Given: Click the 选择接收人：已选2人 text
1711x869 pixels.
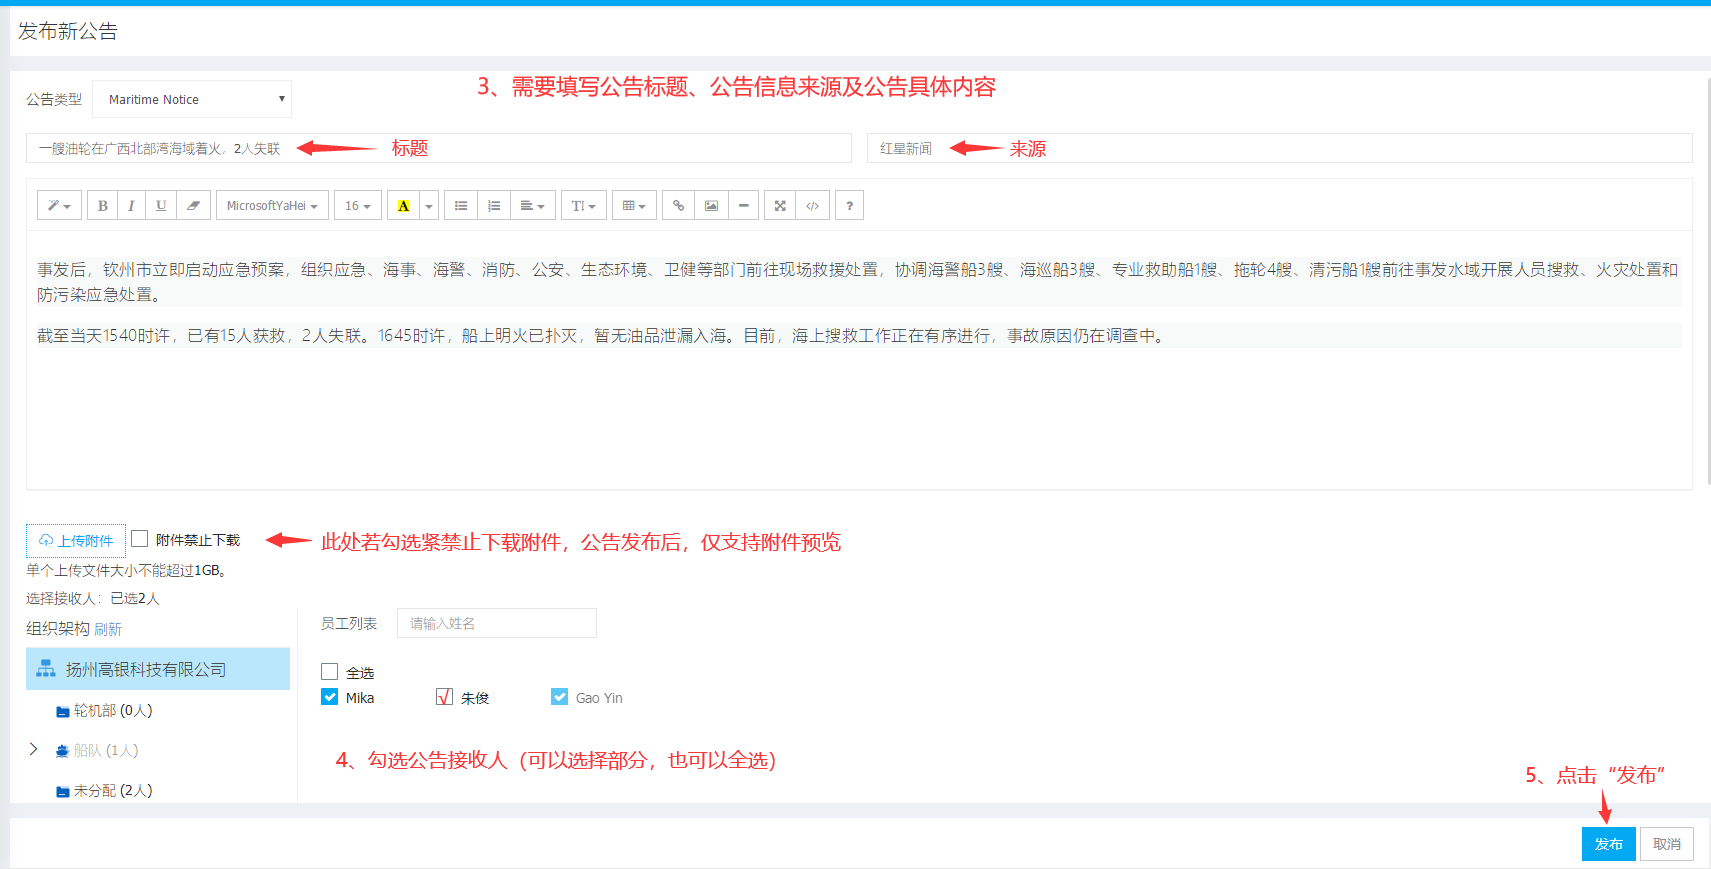Looking at the screenshot, I should (x=93, y=598).
